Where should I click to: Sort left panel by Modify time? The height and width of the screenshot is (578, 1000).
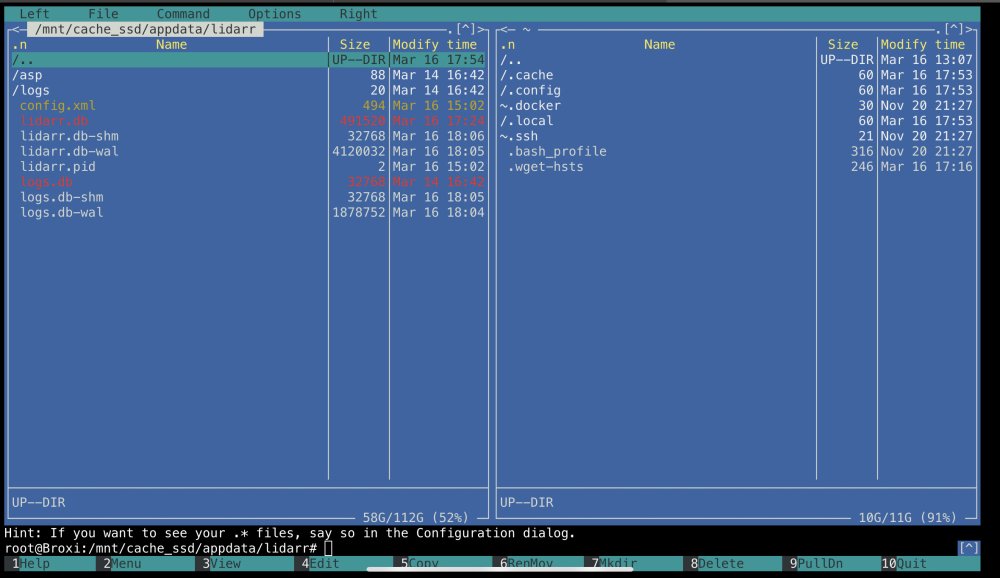pyautogui.click(x=434, y=45)
